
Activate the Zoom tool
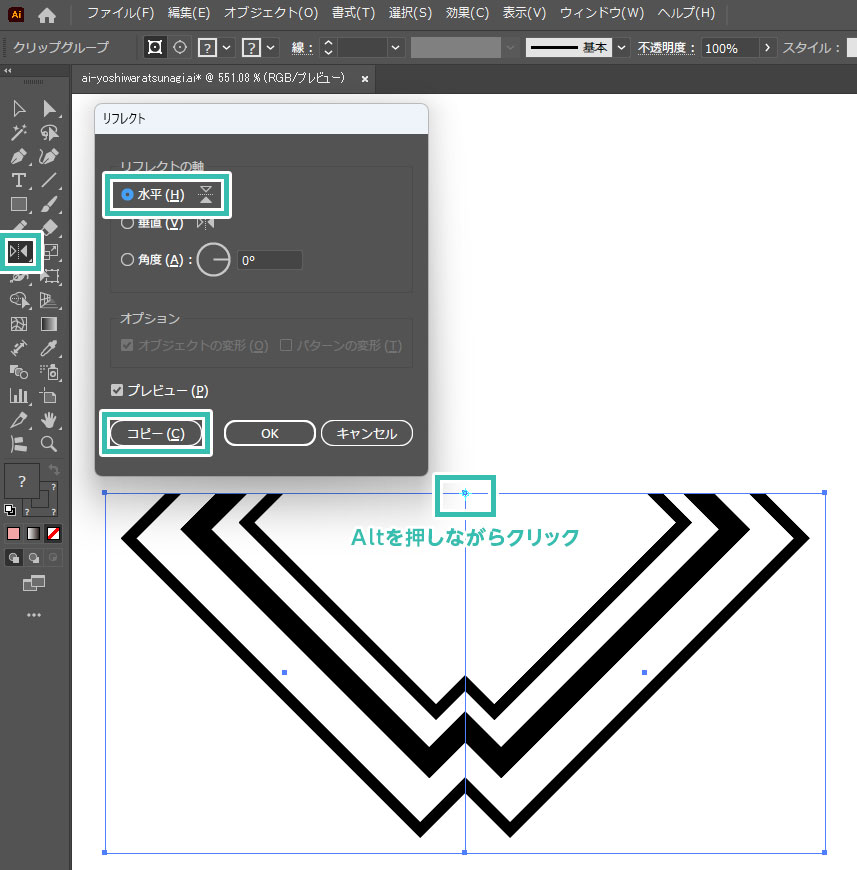[x=49, y=443]
